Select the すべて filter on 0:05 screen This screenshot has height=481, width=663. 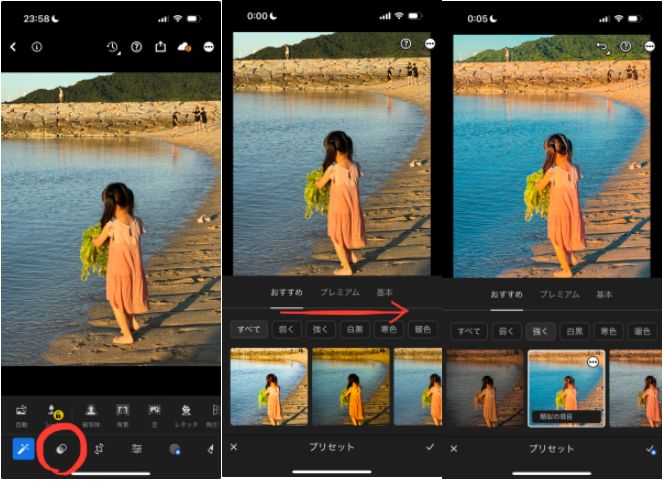pos(468,331)
